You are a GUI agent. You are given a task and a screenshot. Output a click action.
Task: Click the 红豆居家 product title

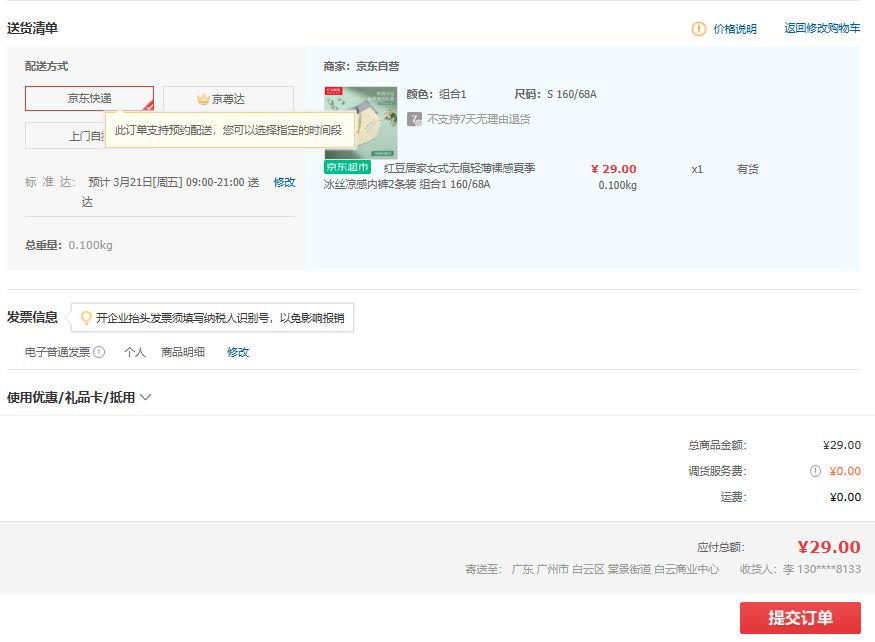click(x=459, y=168)
